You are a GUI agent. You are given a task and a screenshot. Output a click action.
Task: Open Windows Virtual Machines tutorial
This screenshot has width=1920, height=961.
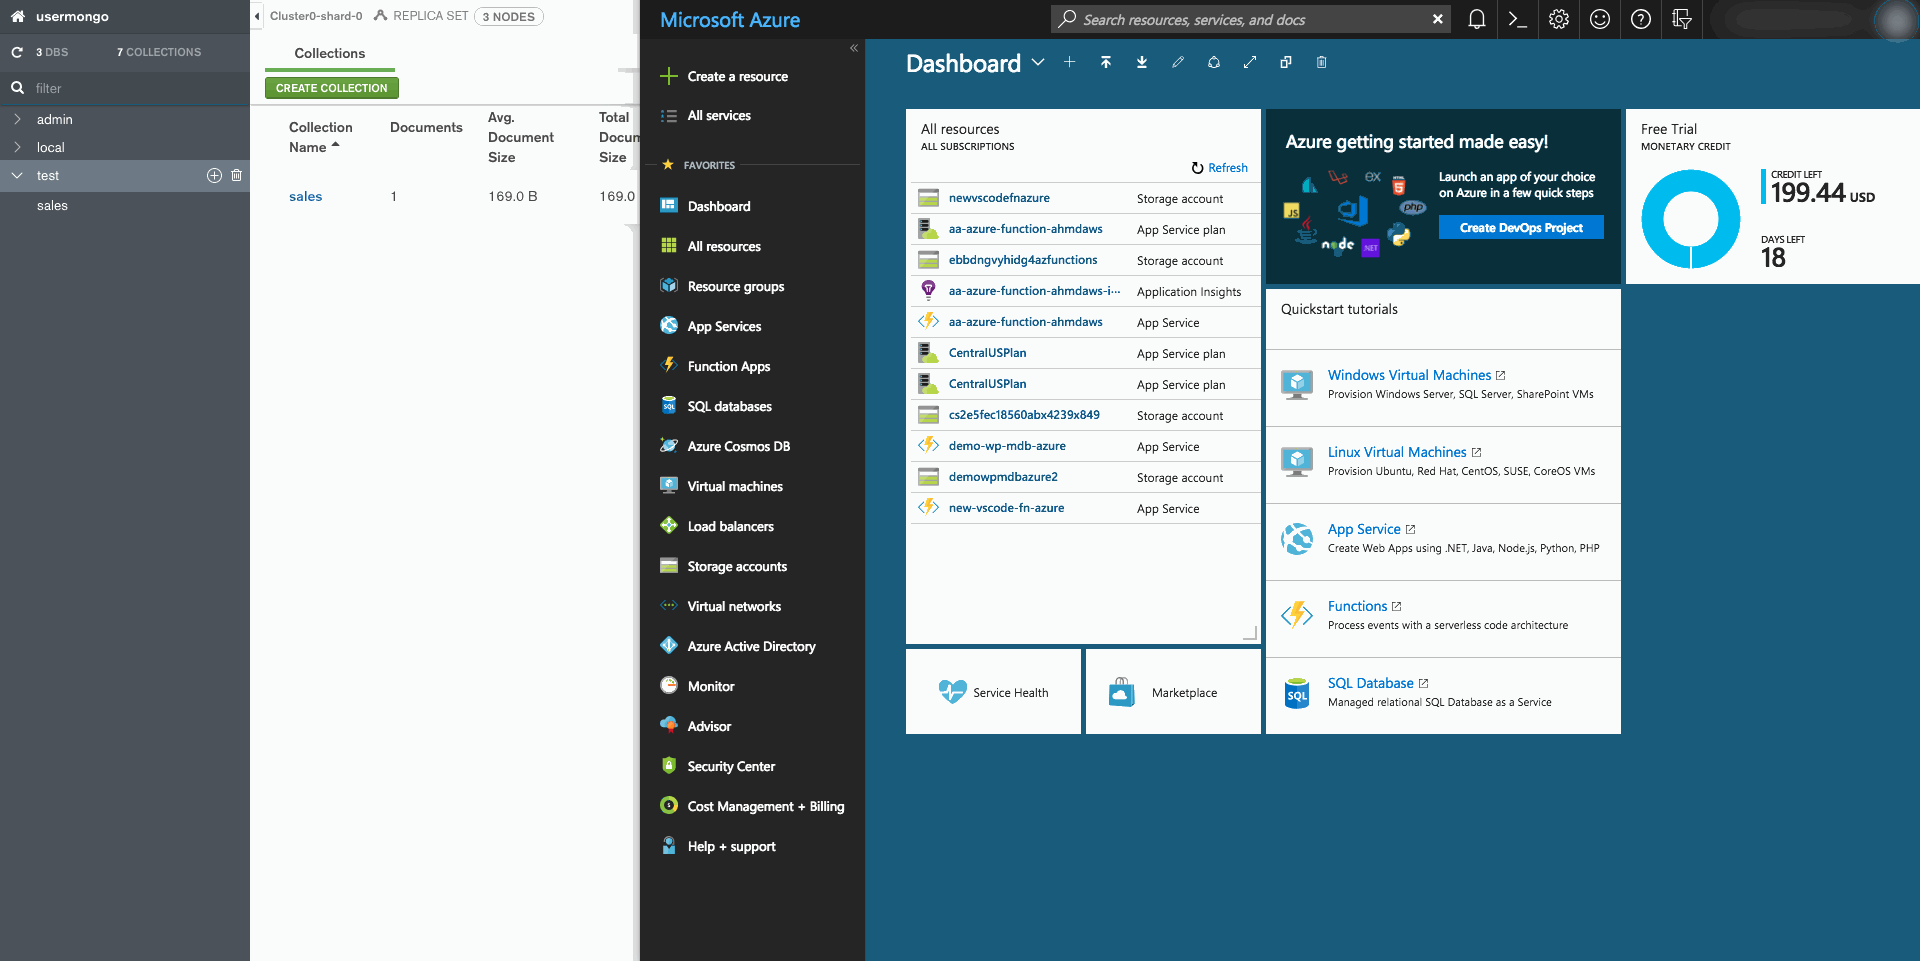coord(1409,375)
